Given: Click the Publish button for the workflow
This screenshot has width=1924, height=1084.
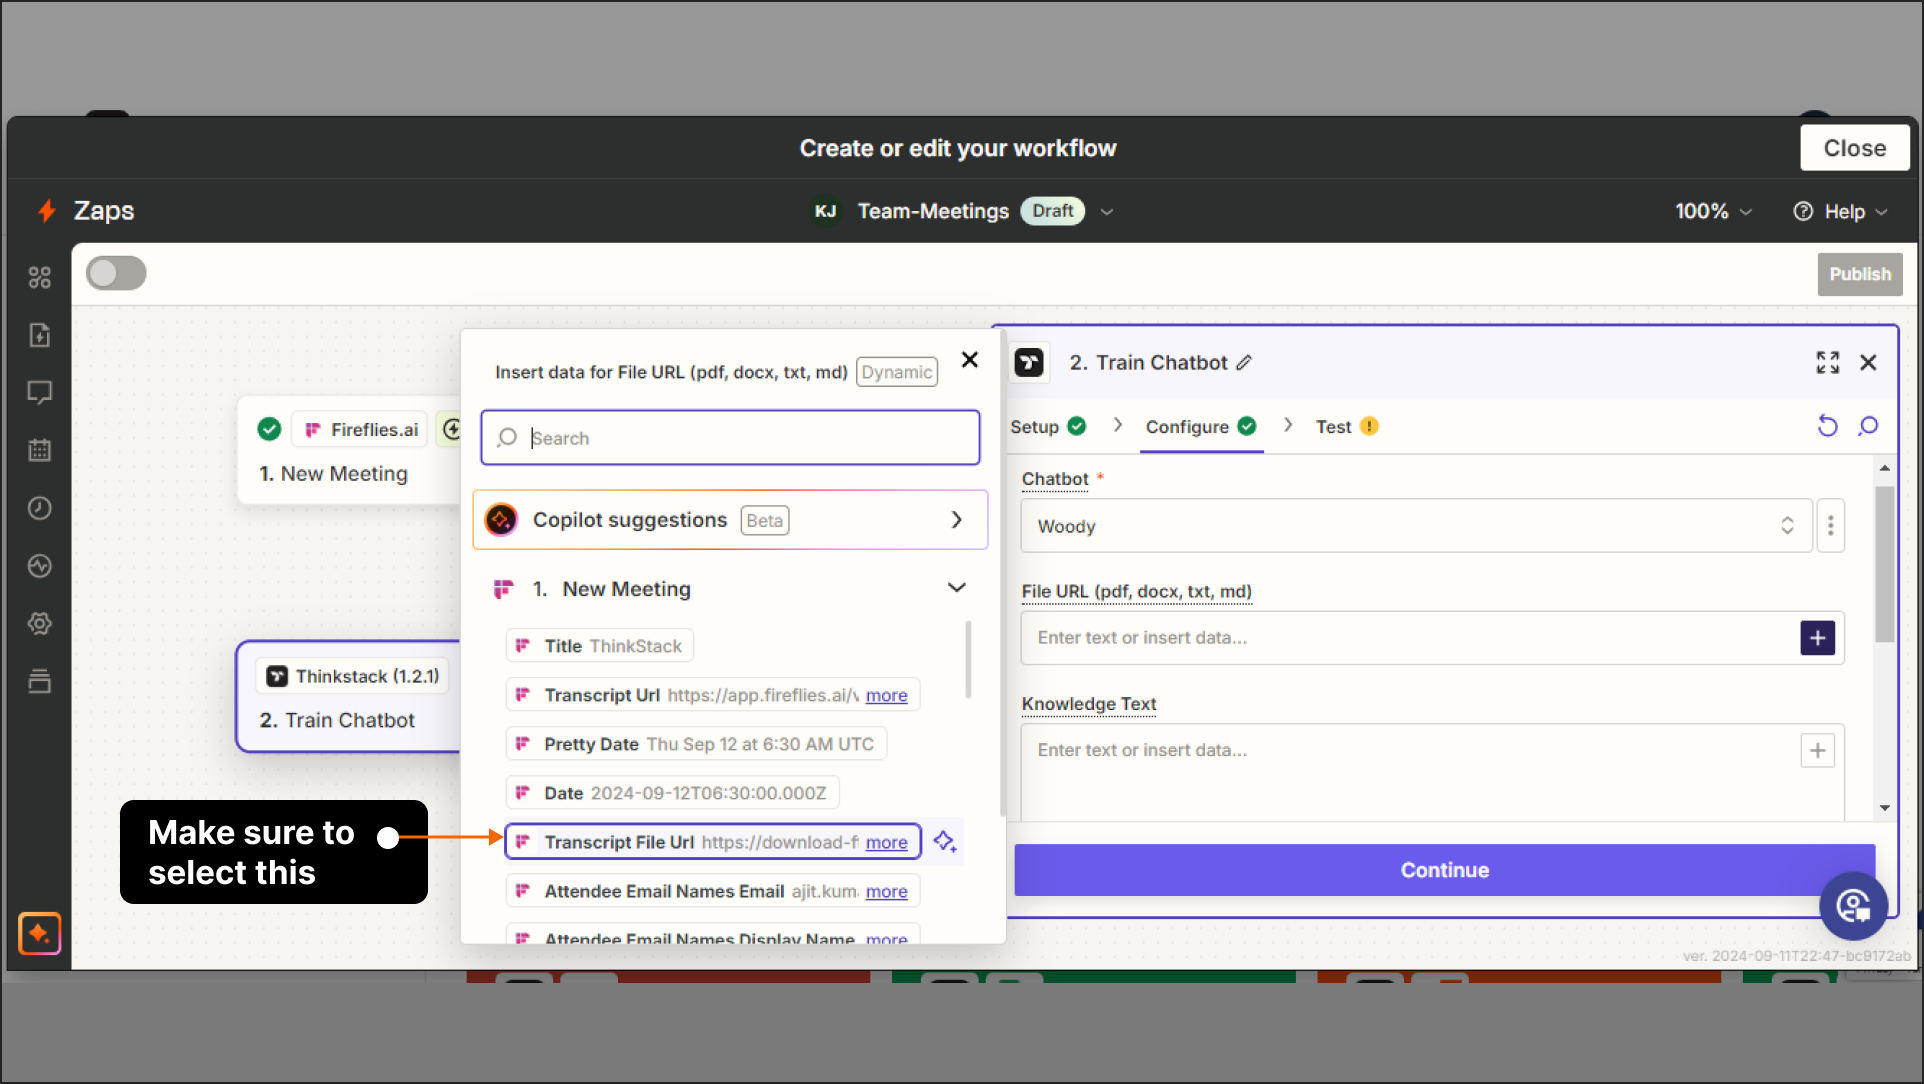Looking at the screenshot, I should pos(1858,274).
